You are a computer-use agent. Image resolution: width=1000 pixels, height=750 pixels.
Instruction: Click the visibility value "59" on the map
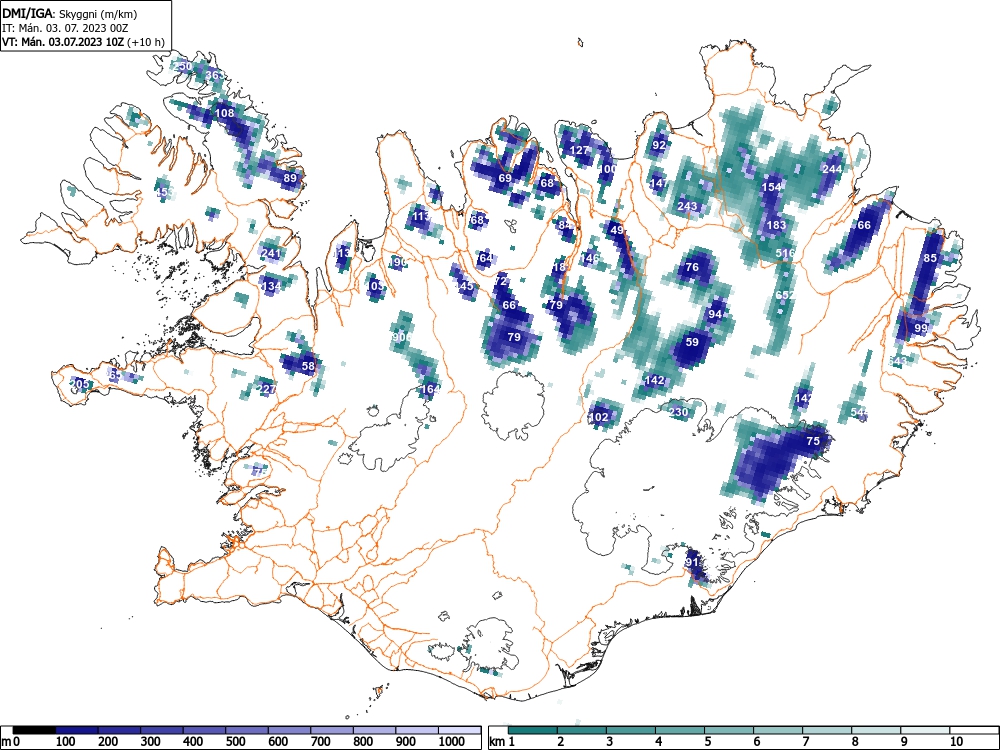tap(692, 342)
